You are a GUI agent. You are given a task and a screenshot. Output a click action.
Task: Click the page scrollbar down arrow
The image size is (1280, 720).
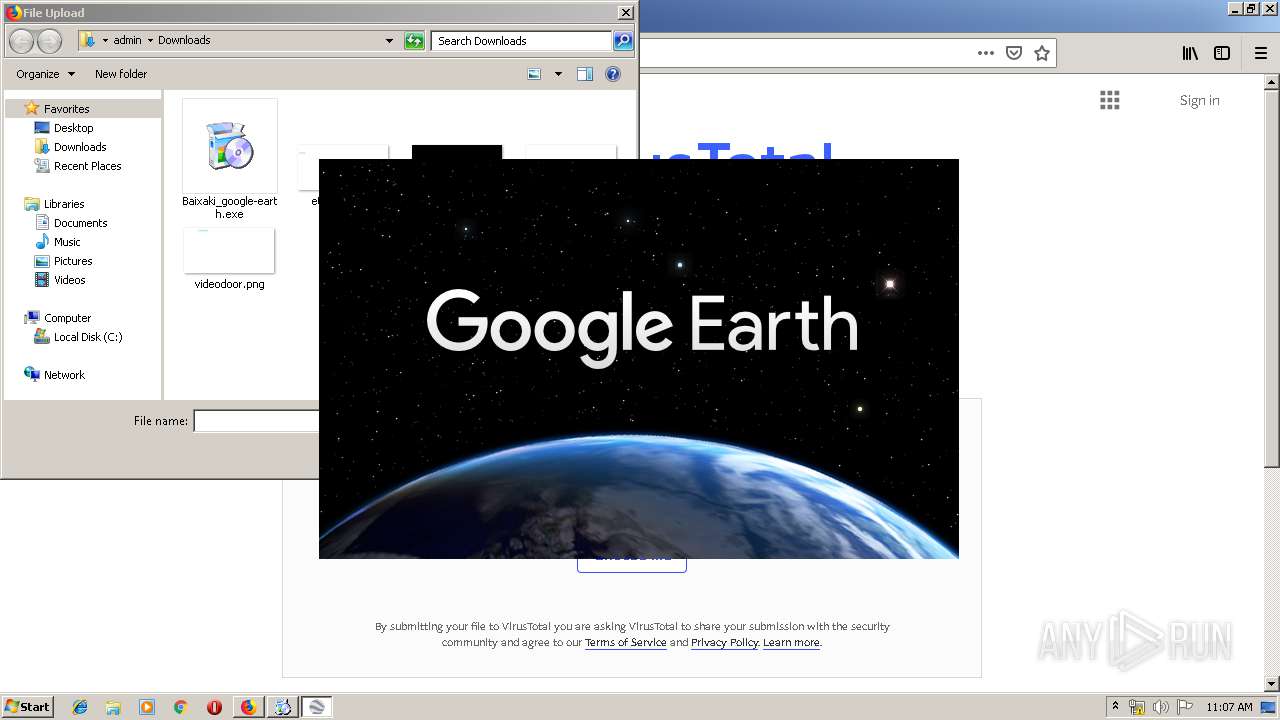(1271, 684)
